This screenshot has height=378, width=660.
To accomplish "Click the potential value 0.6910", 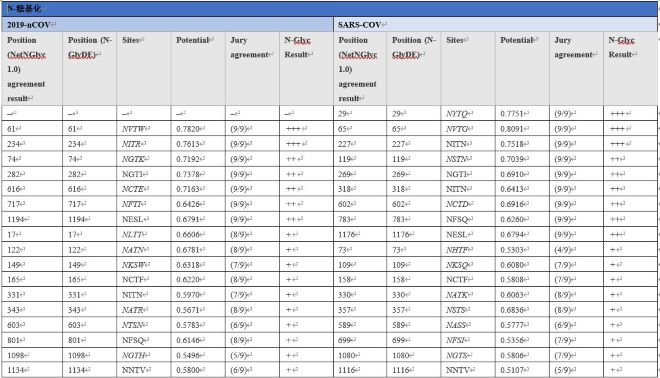I will (512, 174).
